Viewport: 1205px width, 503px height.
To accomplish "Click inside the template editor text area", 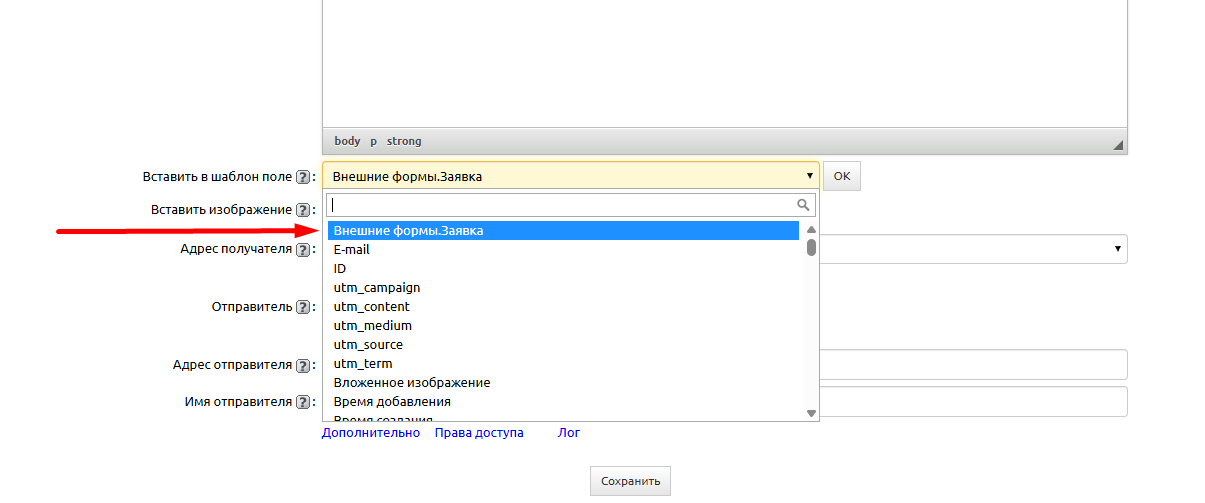I will tap(725, 63).
